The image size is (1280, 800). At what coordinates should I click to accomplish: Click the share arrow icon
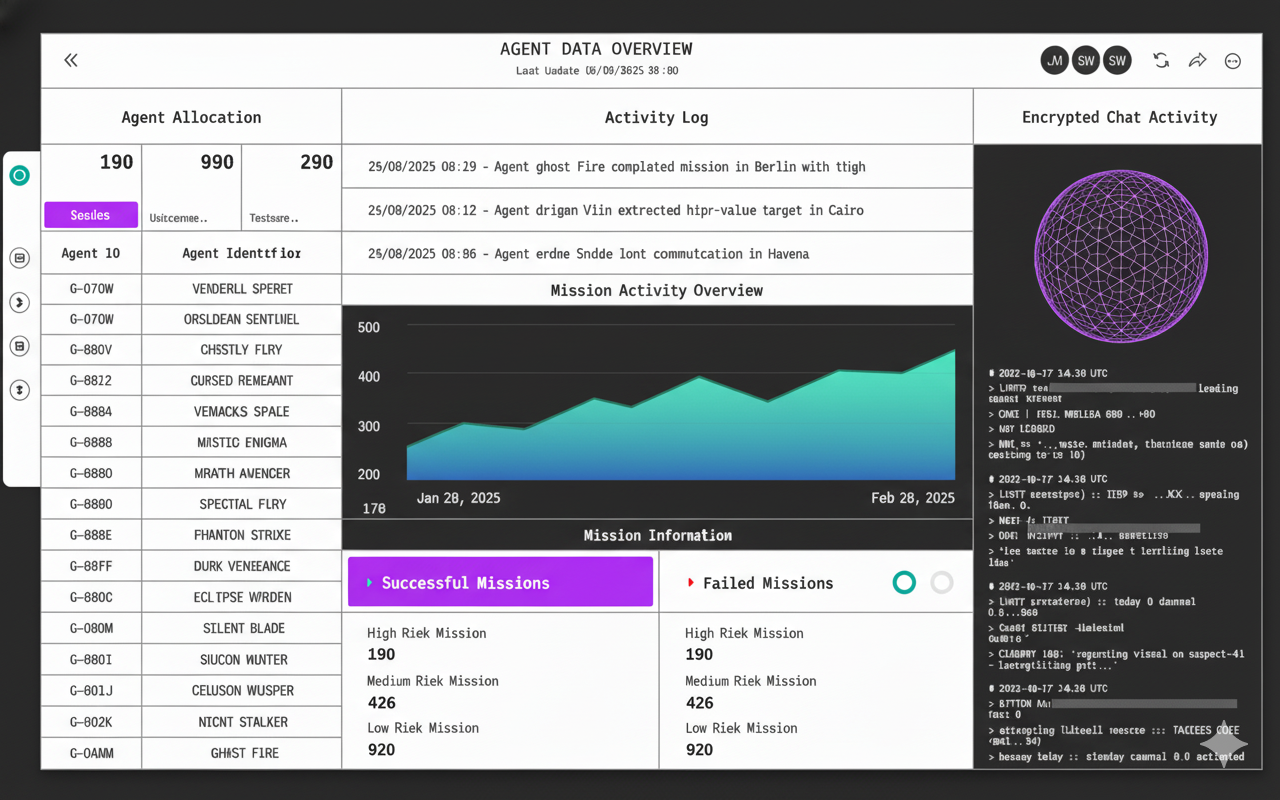pos(1197,61)
